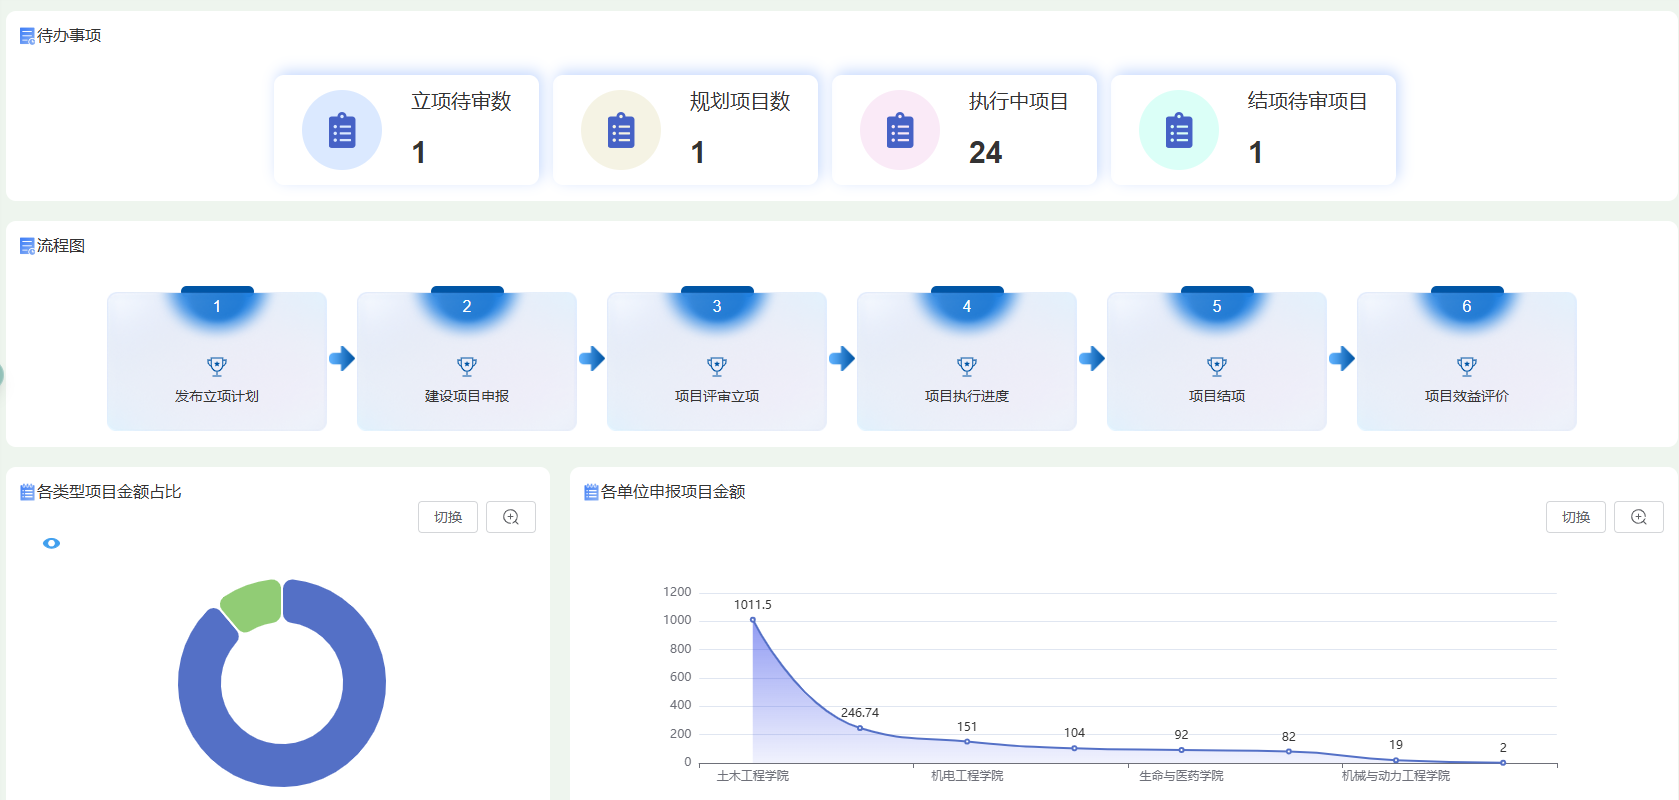Select step 2 建设项目申报 card
The height and width of the screenshot is (800, 1679).
pos(467,361)
